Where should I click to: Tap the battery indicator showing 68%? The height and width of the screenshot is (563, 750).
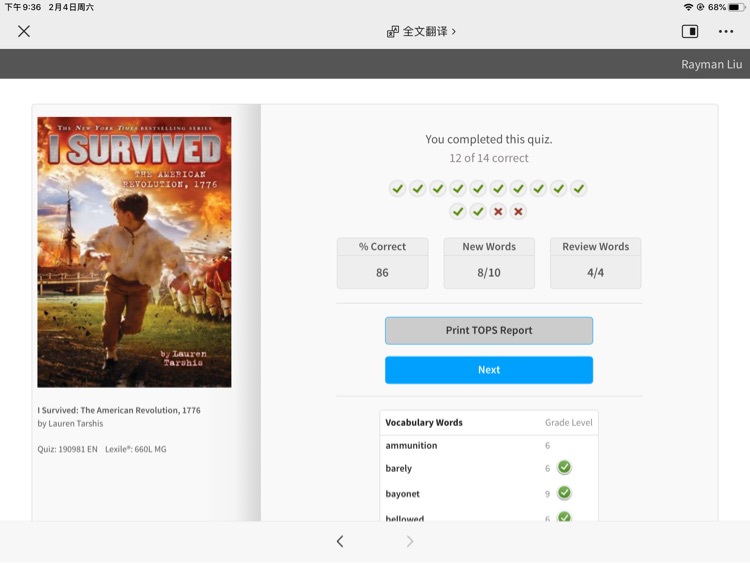727,7
